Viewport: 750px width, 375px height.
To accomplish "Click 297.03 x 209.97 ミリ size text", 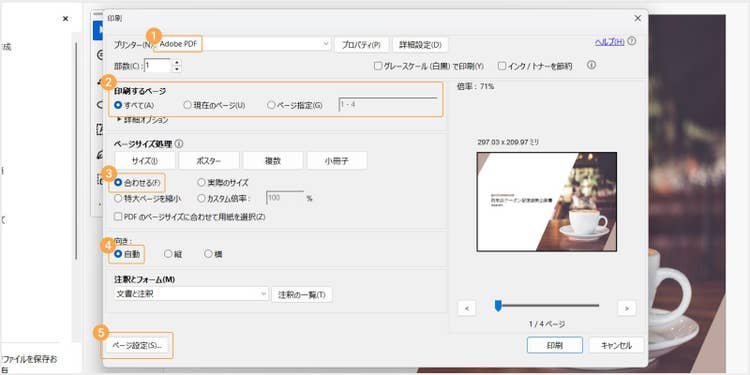I will (508, 142).
